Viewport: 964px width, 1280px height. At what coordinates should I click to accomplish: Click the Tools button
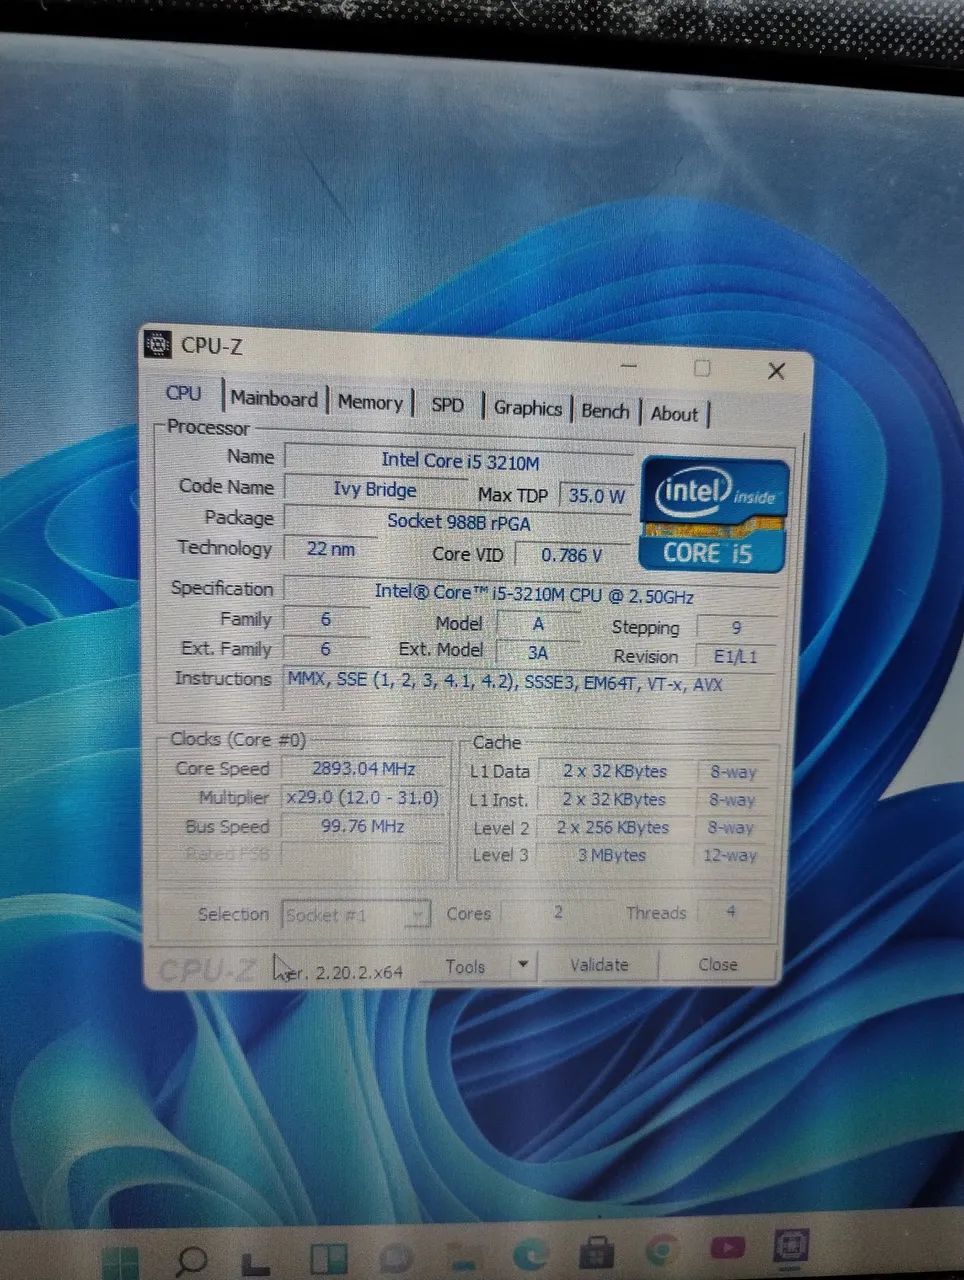465,967
